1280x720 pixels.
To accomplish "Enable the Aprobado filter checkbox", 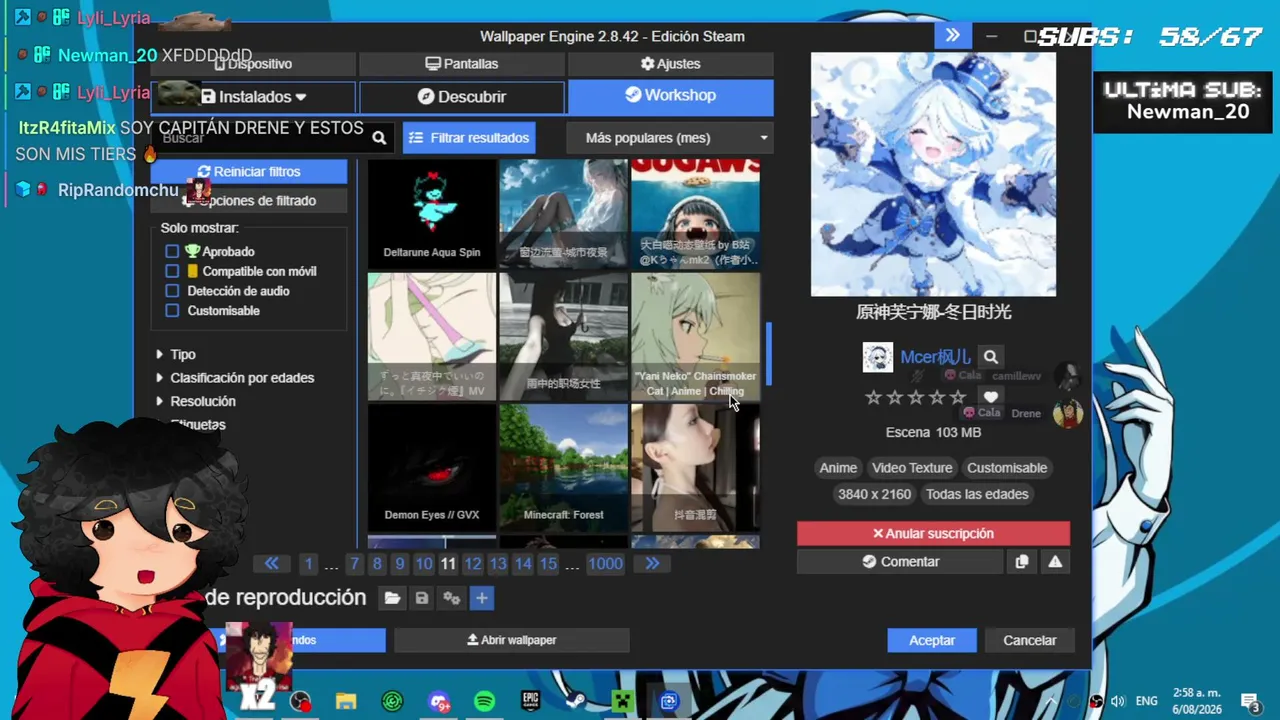I will click(172, 252).
